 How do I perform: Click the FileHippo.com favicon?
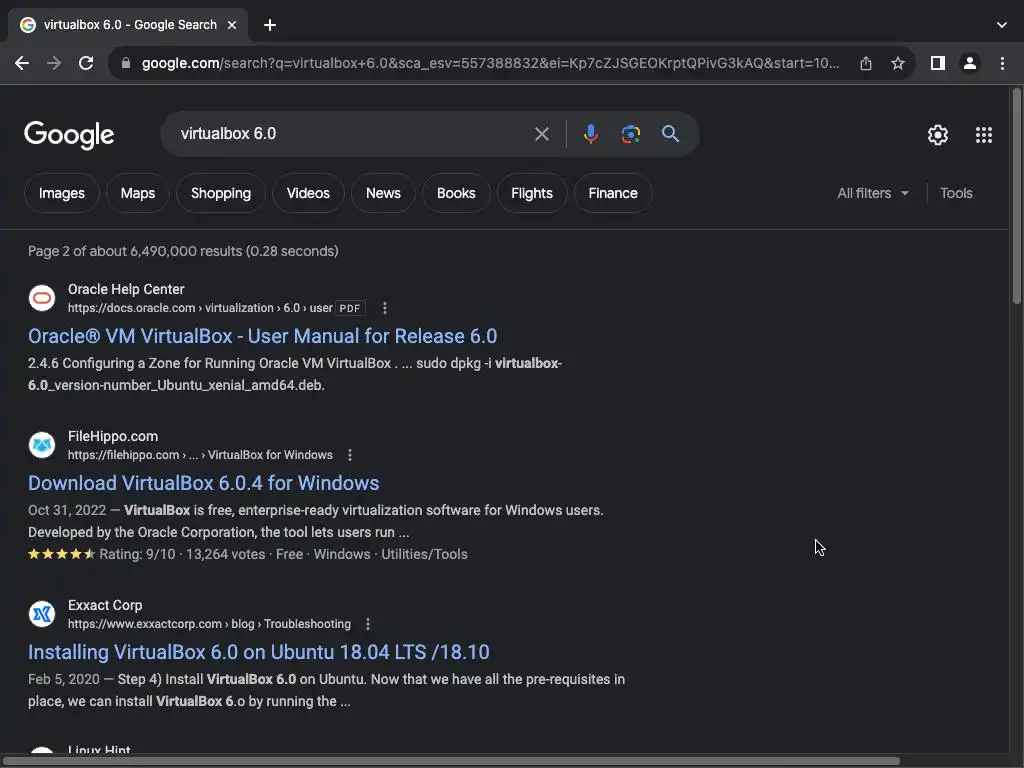click(42, 445)
